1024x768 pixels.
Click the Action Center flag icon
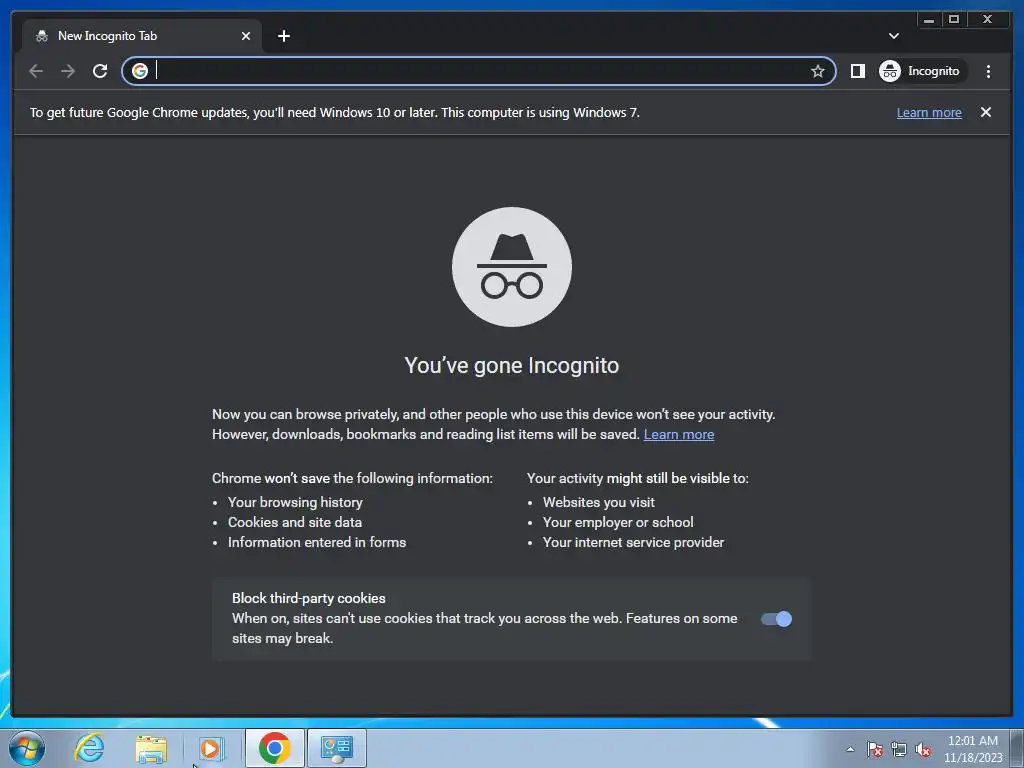(875, 749)
